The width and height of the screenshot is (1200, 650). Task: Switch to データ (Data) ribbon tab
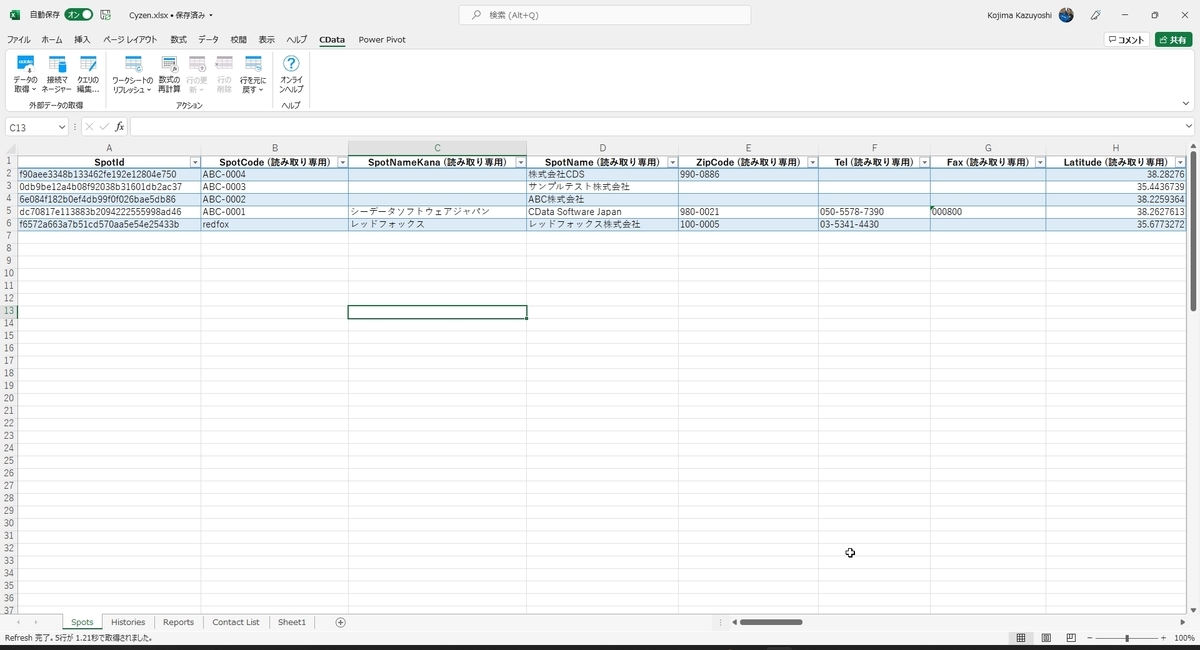coord(208,40)
